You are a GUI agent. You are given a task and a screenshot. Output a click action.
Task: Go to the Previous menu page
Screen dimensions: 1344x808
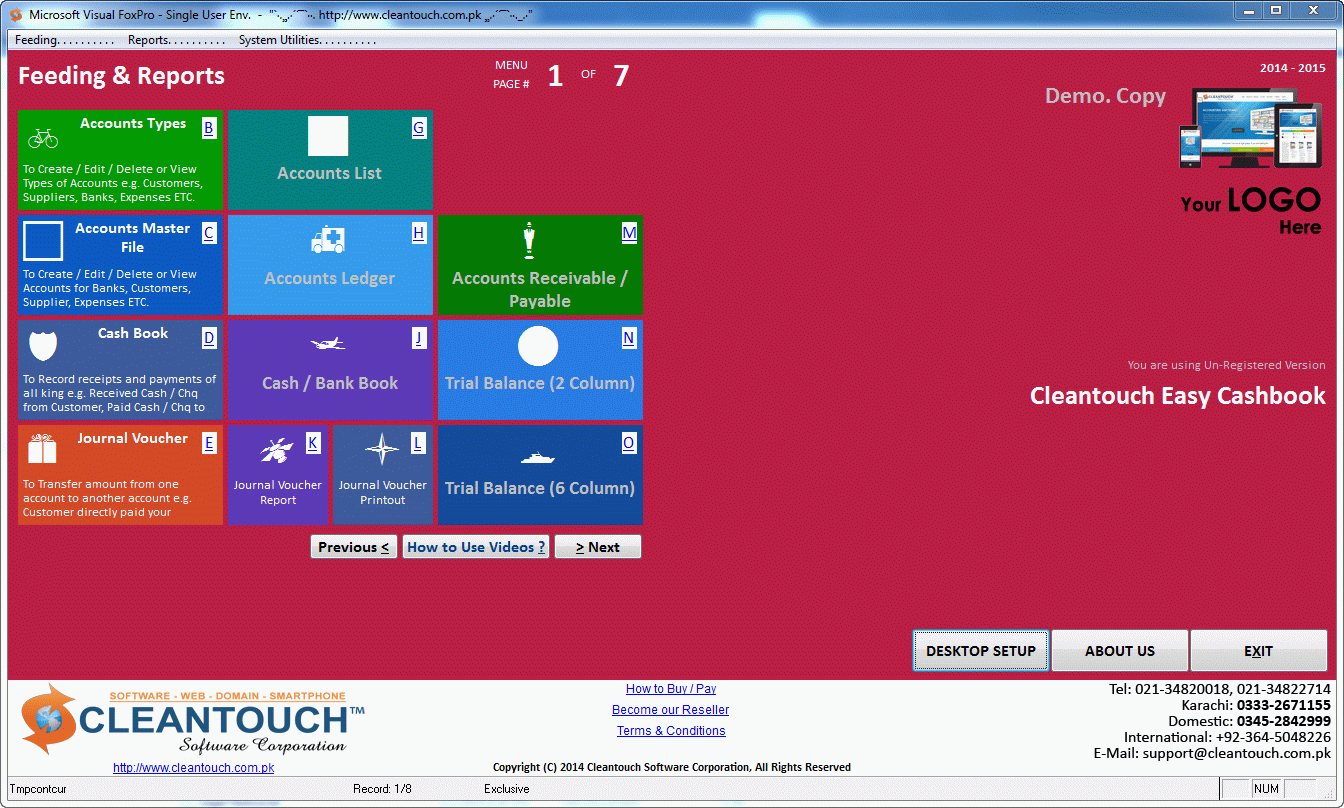point(354,547)
